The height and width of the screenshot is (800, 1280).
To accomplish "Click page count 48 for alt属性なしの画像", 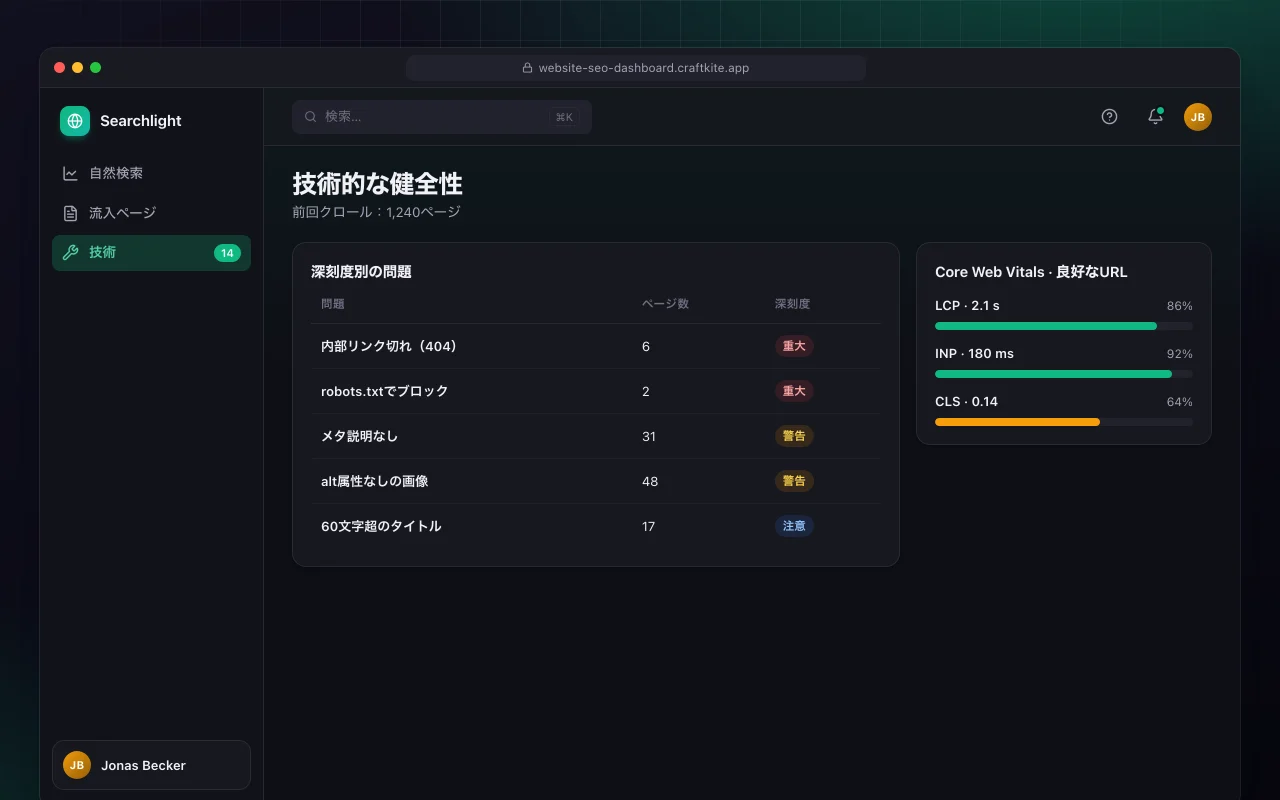I will click(x=650, y=482).
